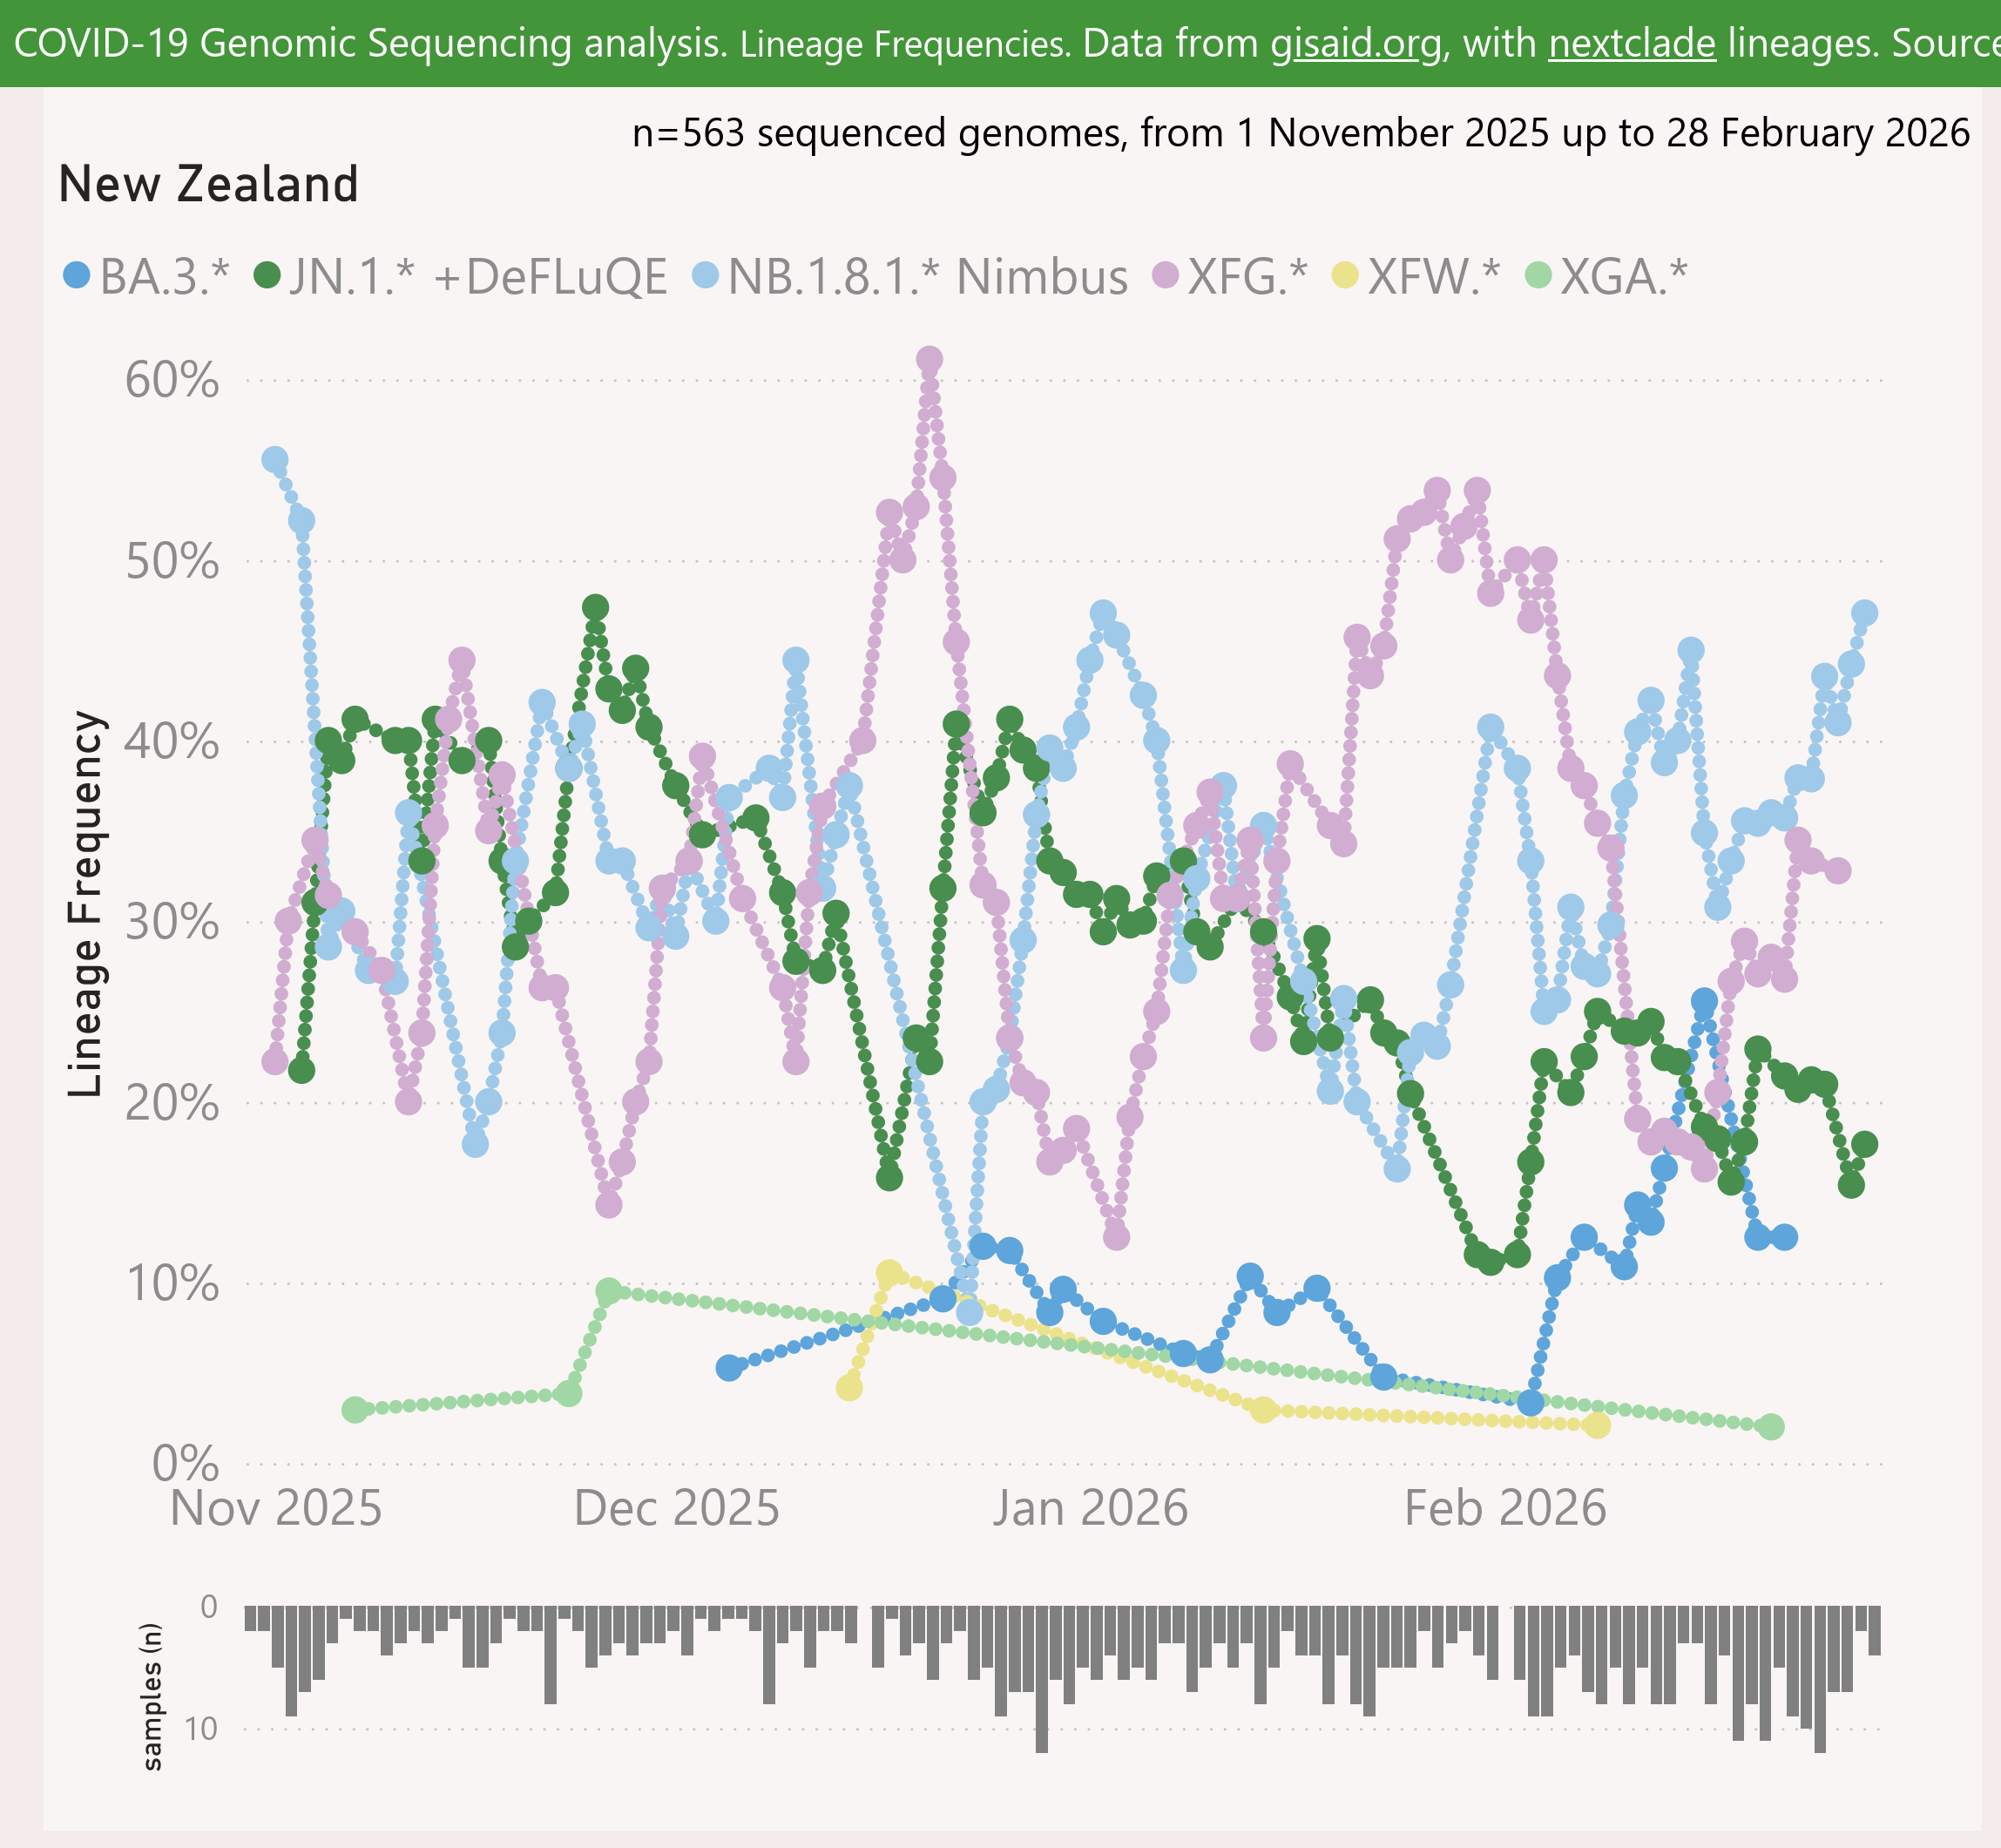Click the 60% y-axis label

tap(172, 381)
